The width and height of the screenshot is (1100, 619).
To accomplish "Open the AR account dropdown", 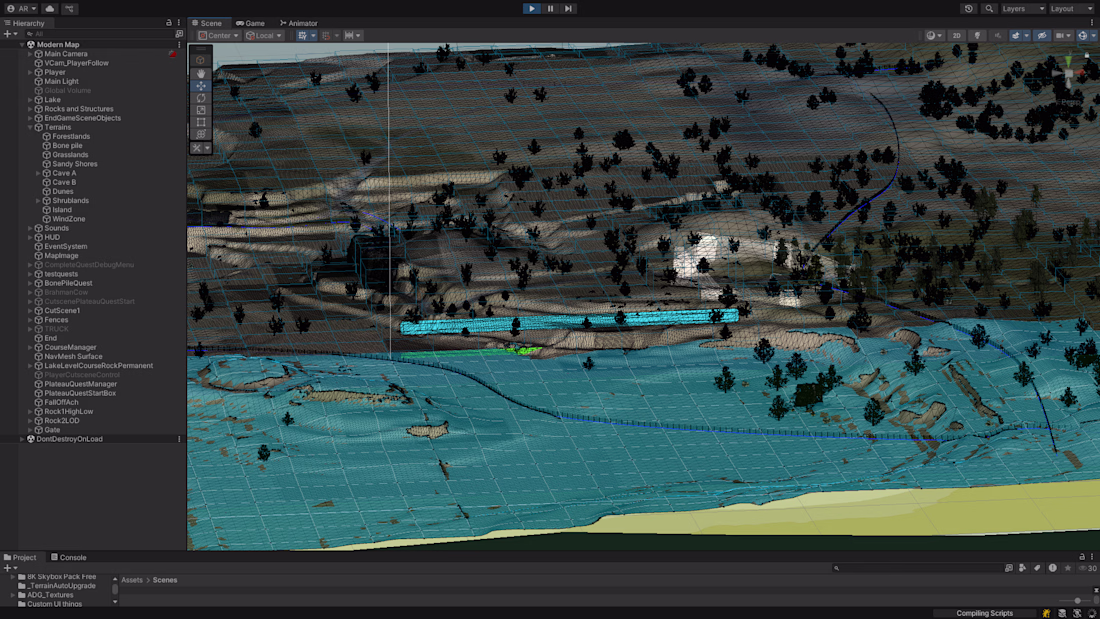I will [21, 8].
